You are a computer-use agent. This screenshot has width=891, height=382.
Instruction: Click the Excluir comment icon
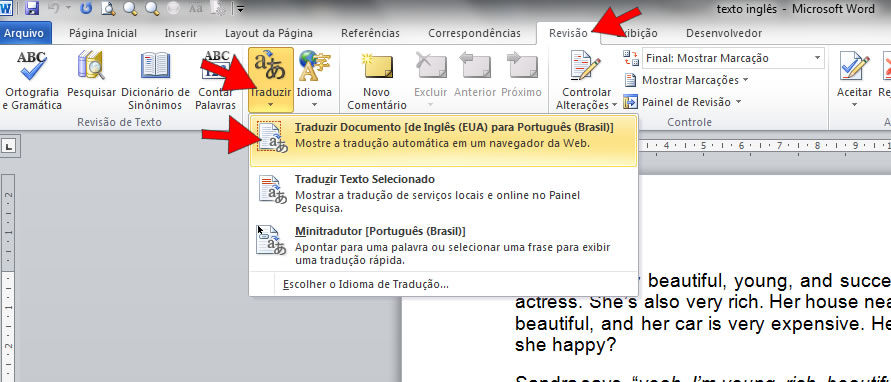(430, 66)
